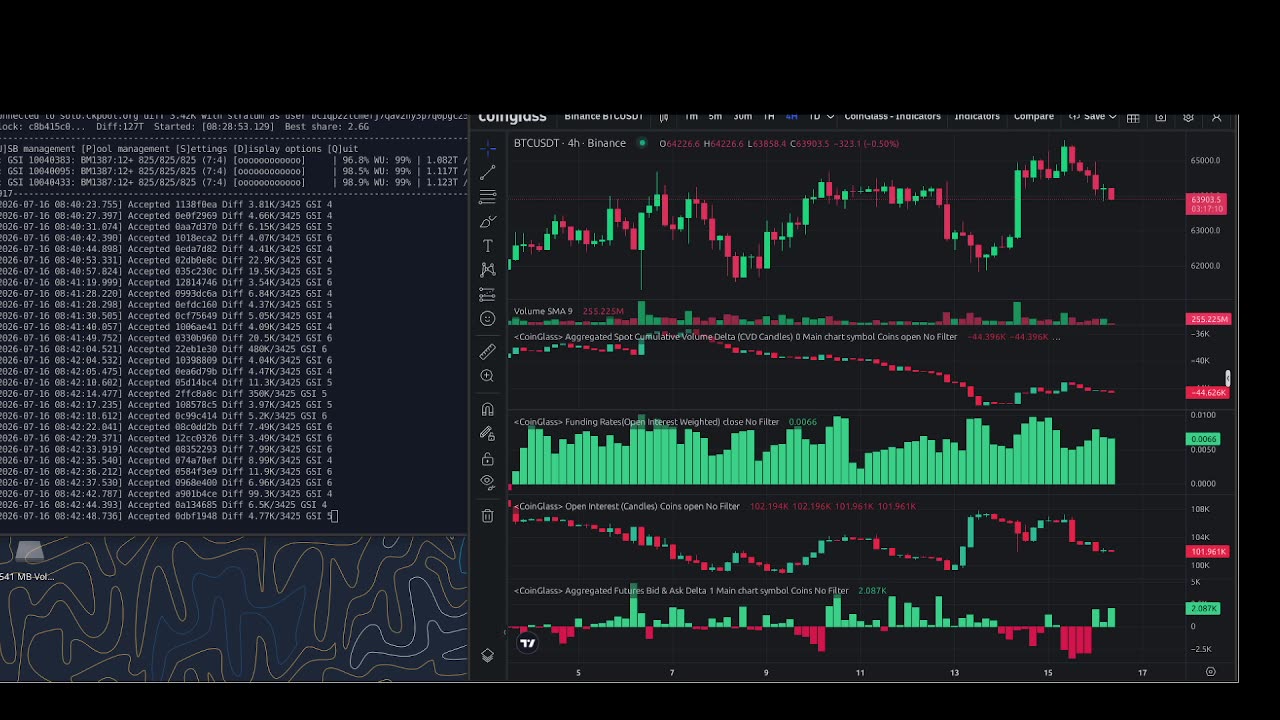Toggle fullscreen mode for the chart
The height and width of the screenshot is (720, 1280).
[x=1217, y=117]
